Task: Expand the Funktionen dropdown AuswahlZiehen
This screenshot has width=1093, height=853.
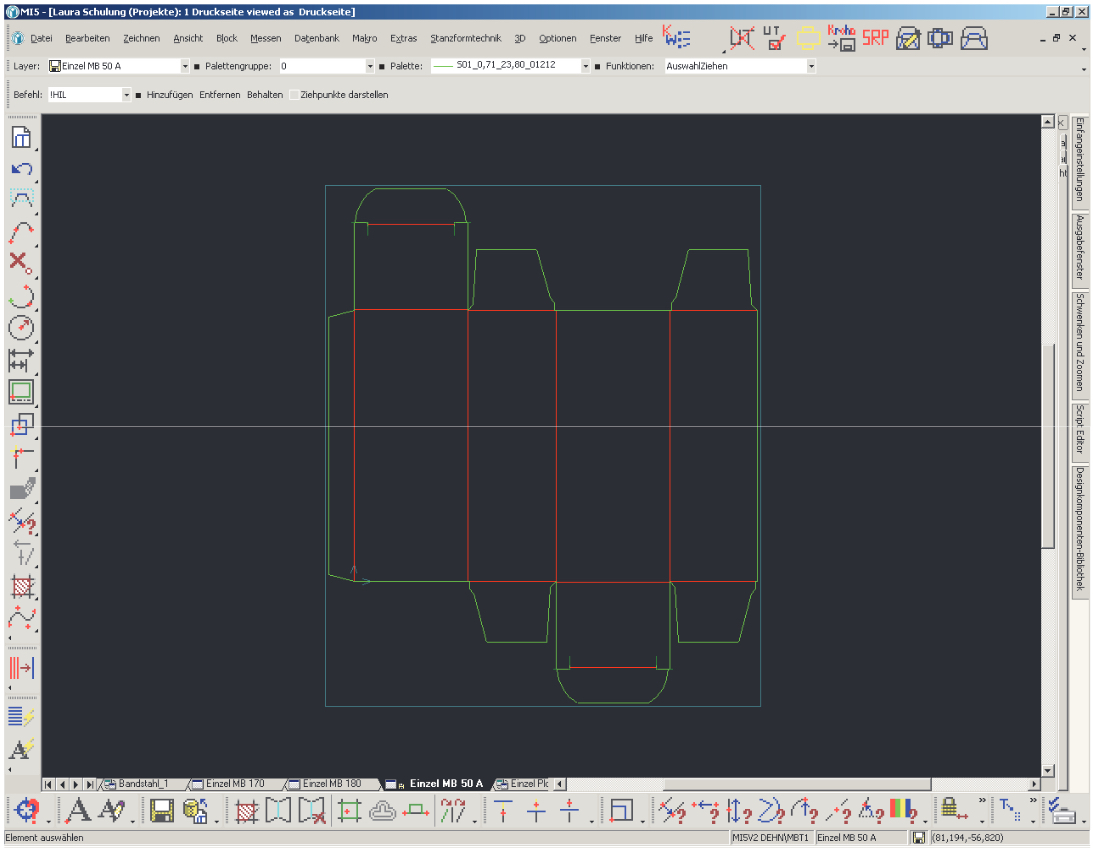Action: (811, 66)
